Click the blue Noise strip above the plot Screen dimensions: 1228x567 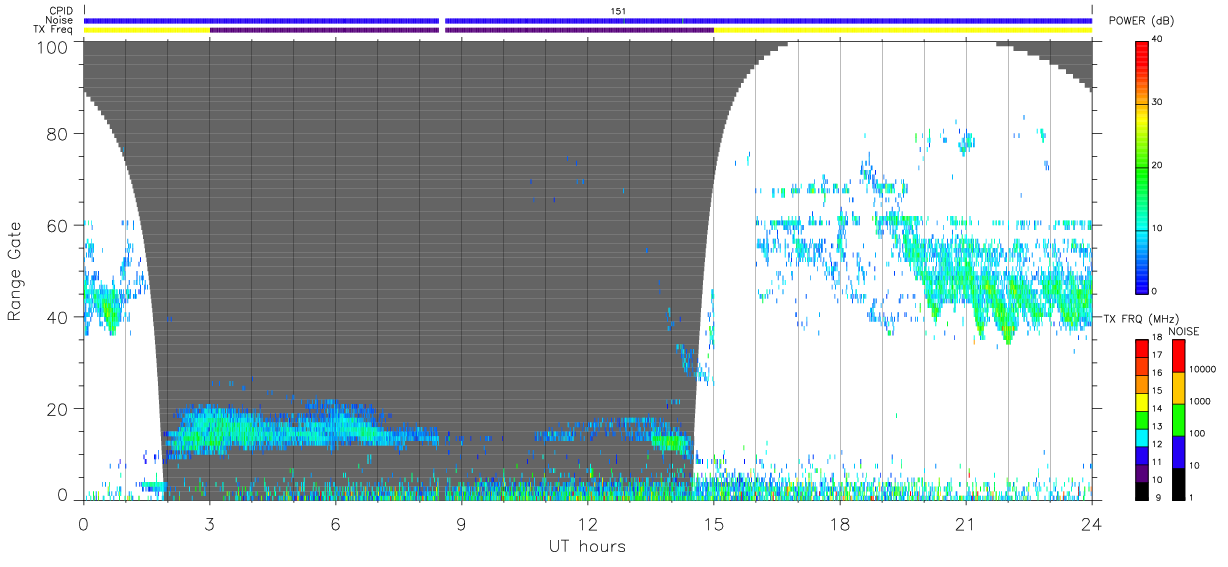point(588,20)
